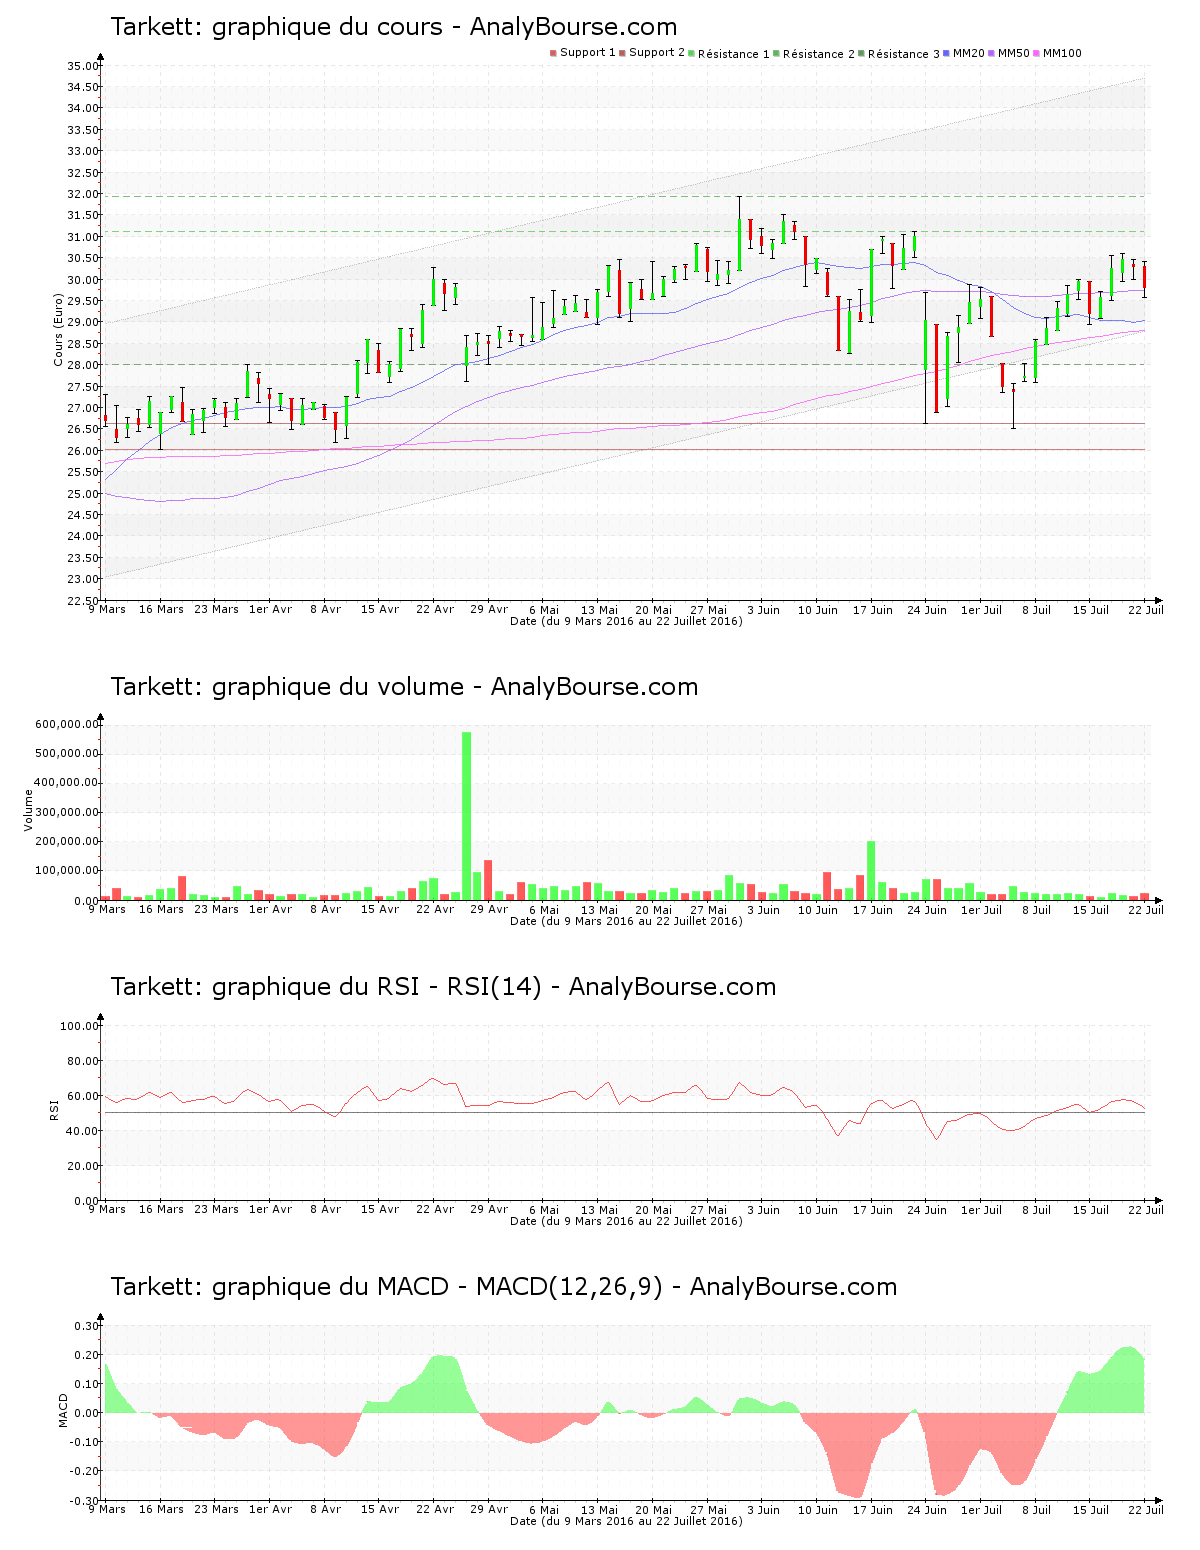This screenshot has height=1550, width=1200.
Task: Click the 80.00 value on the RSI axis
Action: 83,1061
